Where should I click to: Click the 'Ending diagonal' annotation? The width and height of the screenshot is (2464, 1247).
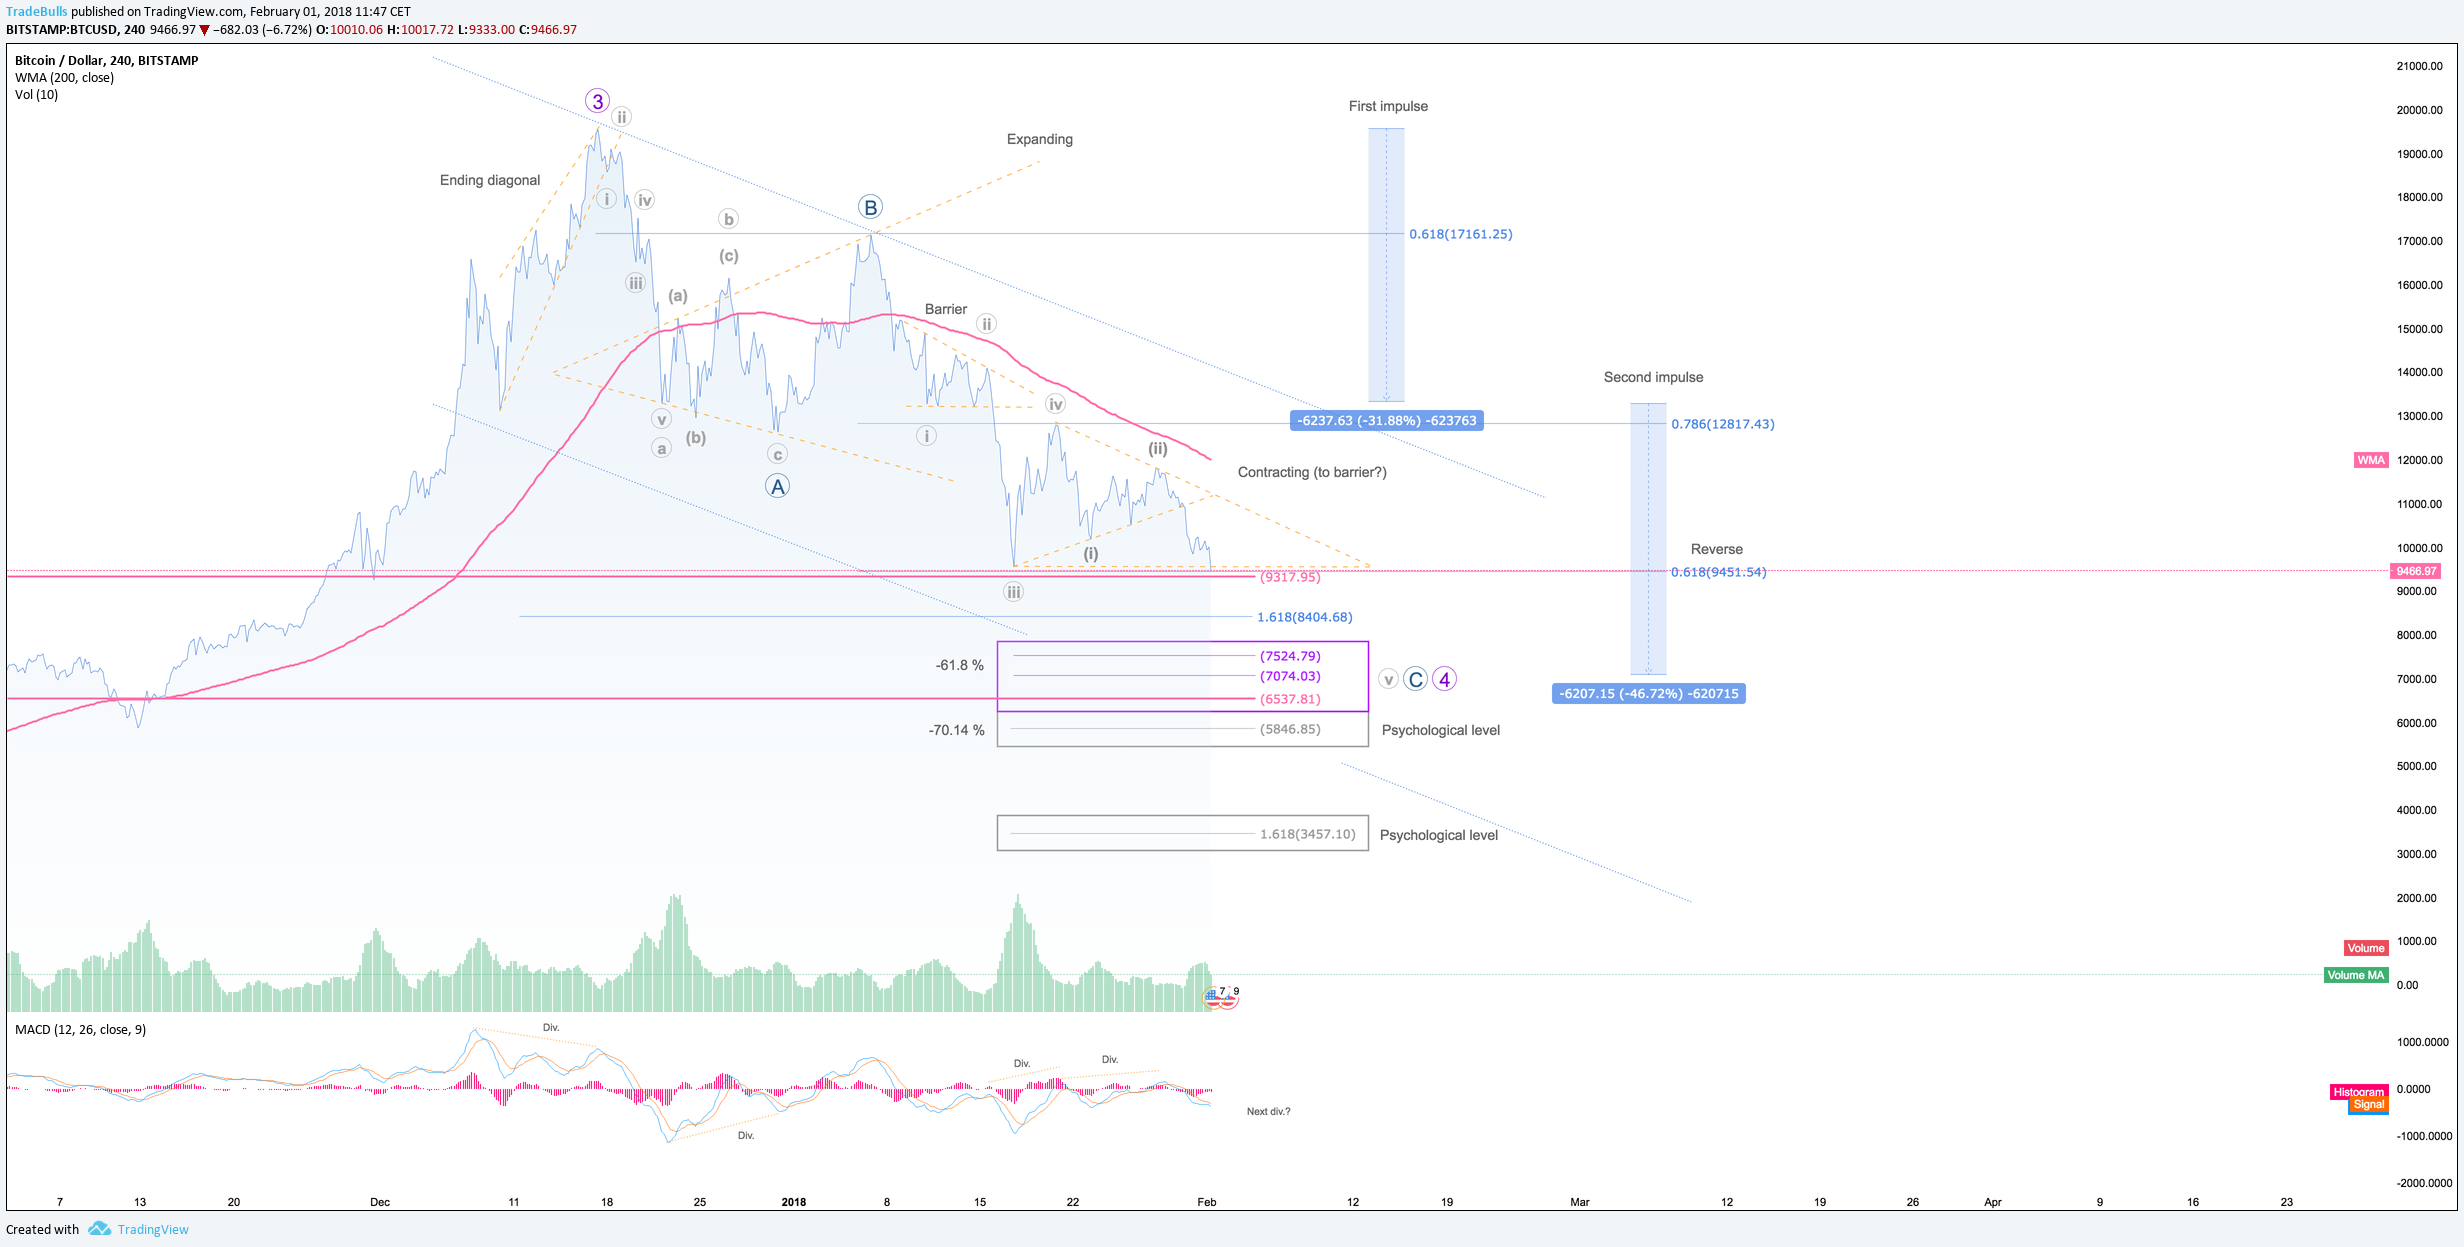(490, 180)
